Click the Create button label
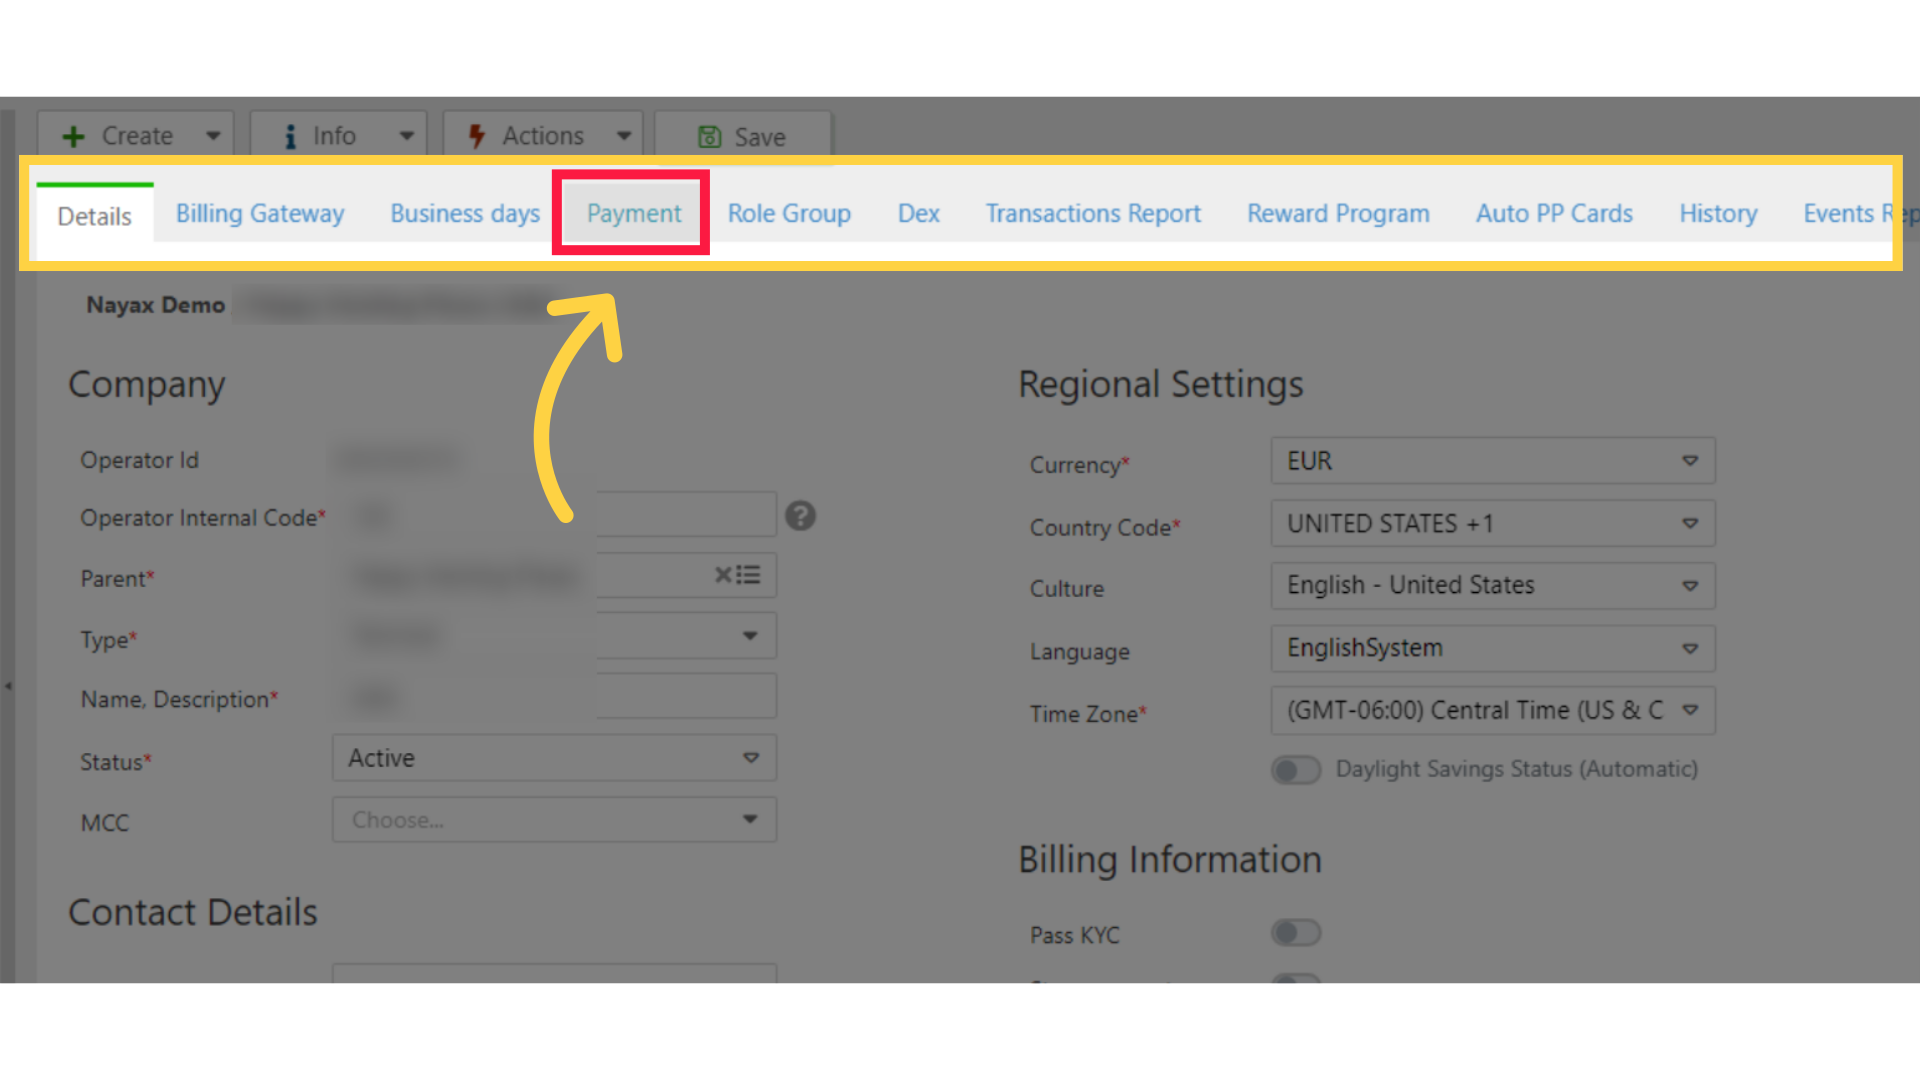 point(137,136)
